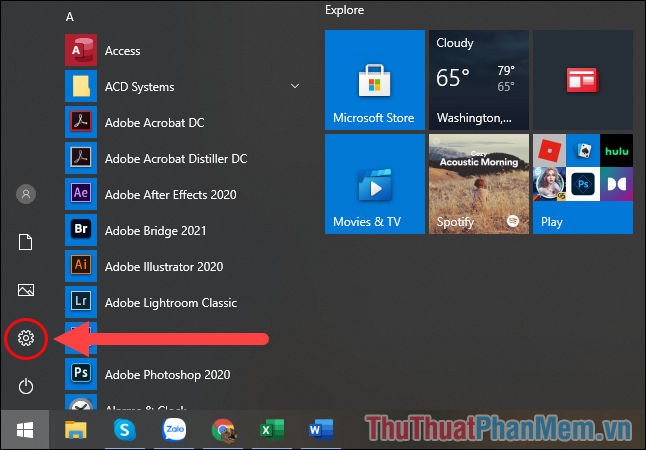Open Google Chrome from taskbar
The width and height of the screenshot is (646, 450).
(x=223, y=430)
